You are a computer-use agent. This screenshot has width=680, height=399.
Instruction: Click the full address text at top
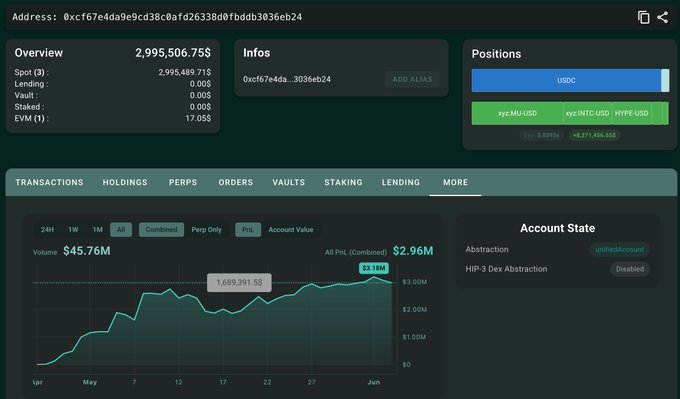[x=183, y=17]
